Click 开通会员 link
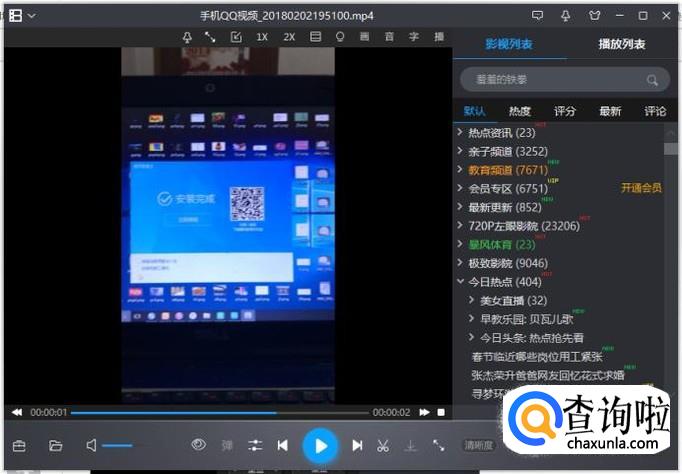The height and width of the screenshot is (474, 682). [642, 188]
